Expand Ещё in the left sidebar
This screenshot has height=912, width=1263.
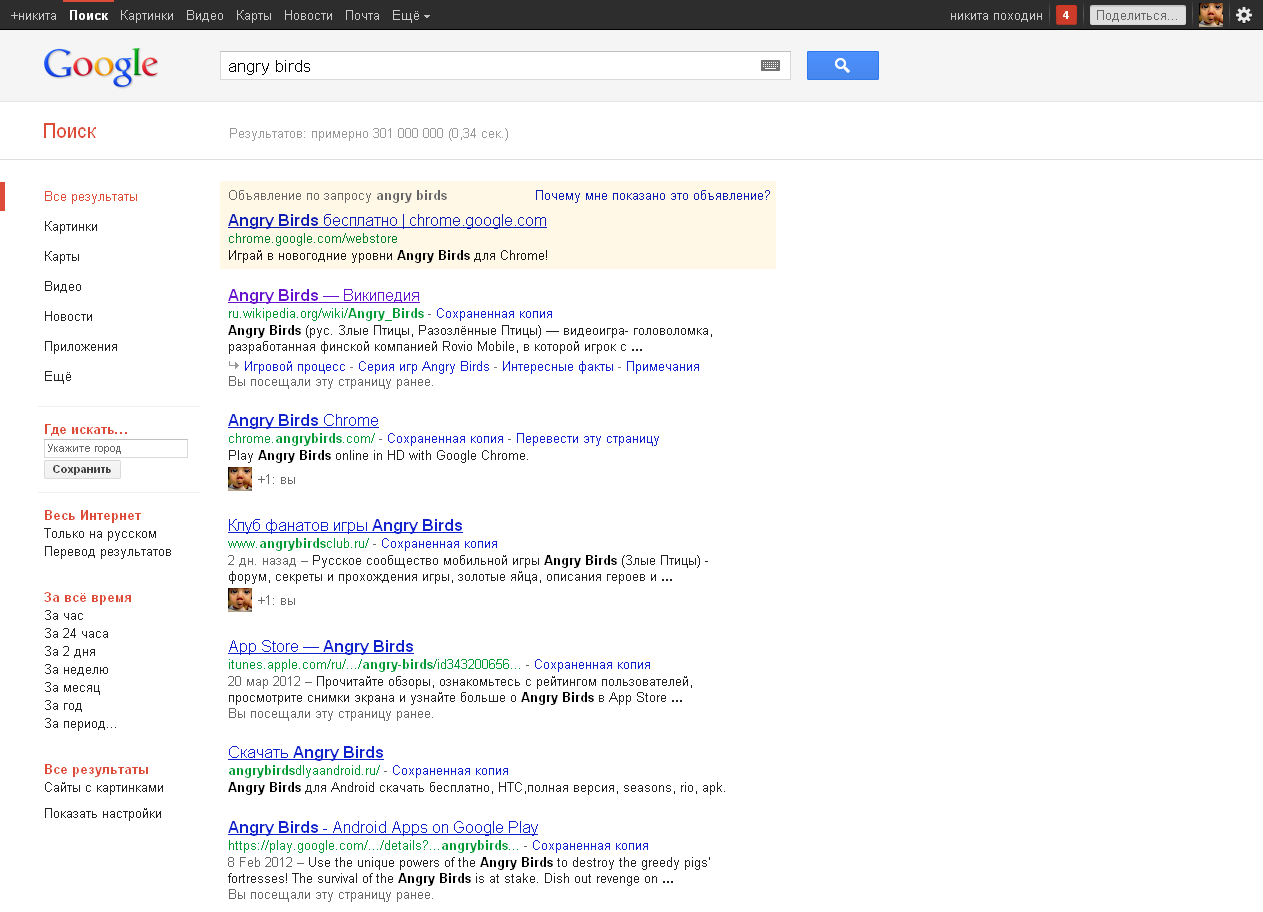point(58,377)
